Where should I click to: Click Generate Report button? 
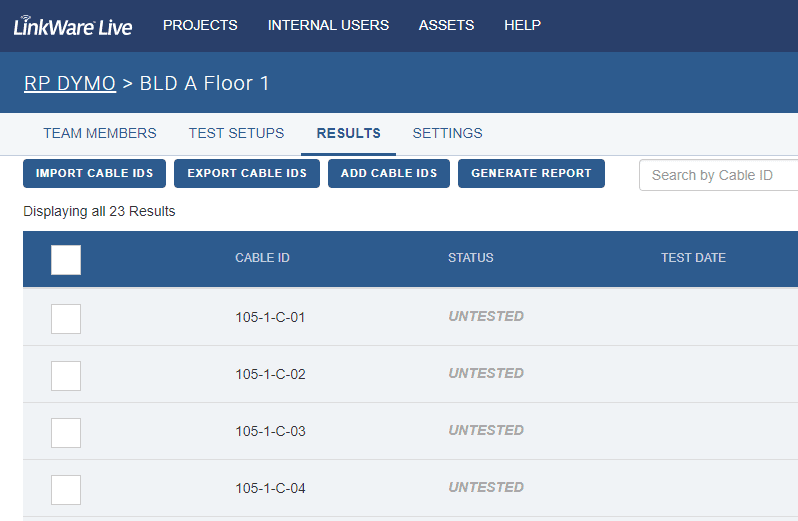click(531, 173)
